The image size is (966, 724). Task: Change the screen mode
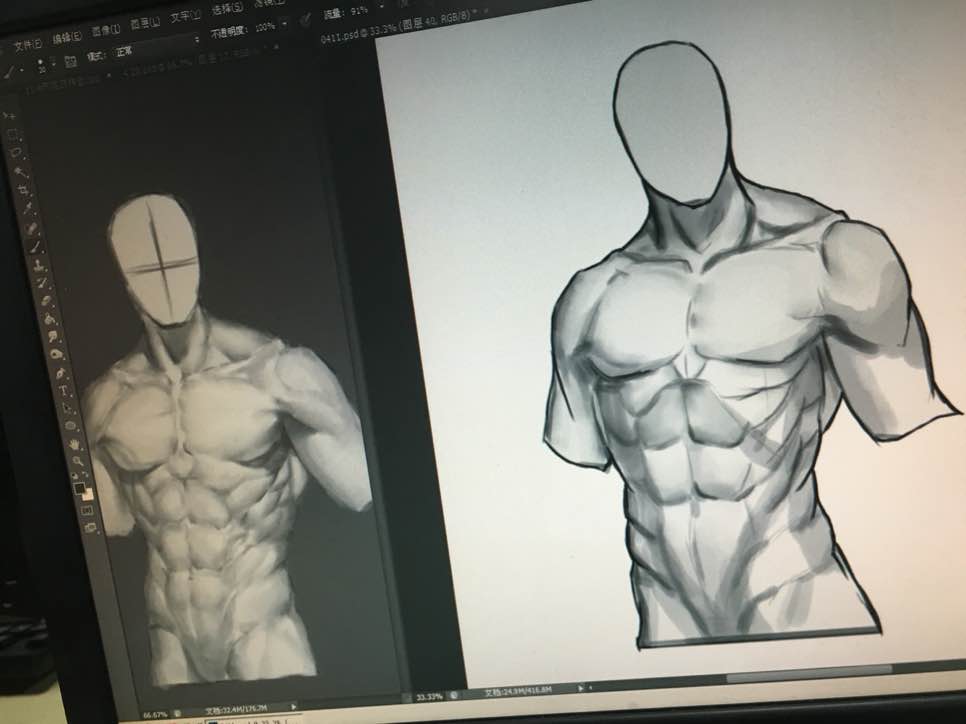92,528
